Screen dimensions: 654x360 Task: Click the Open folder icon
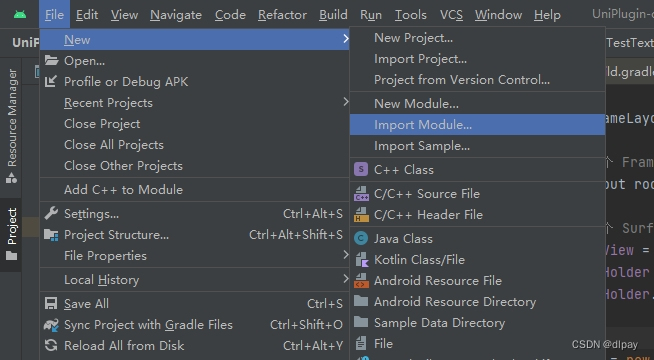51,60
